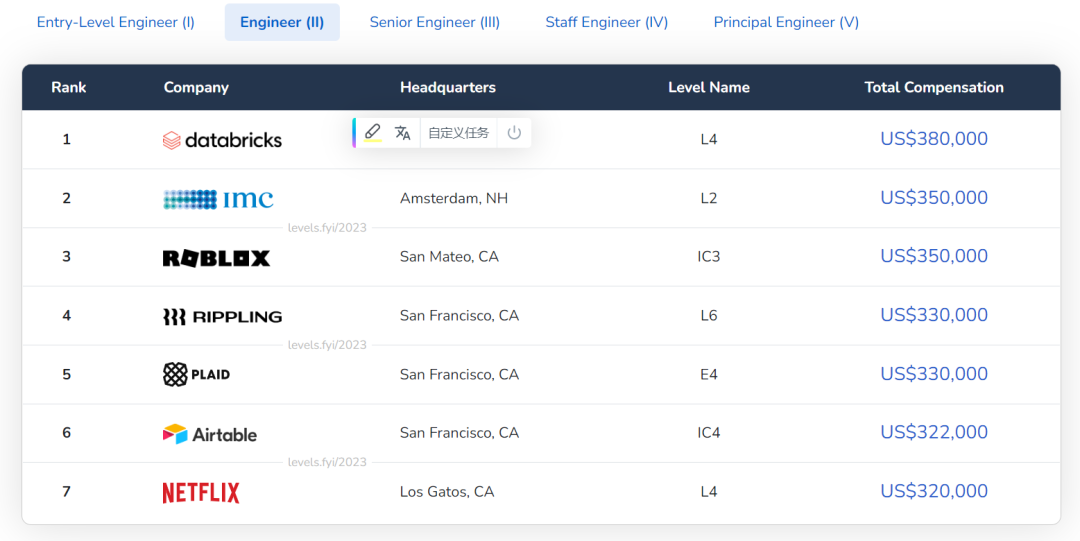1080x541 pixels.
Task: Switch to Entry-Level Engineer (I) tab
Action: point(116,22)
